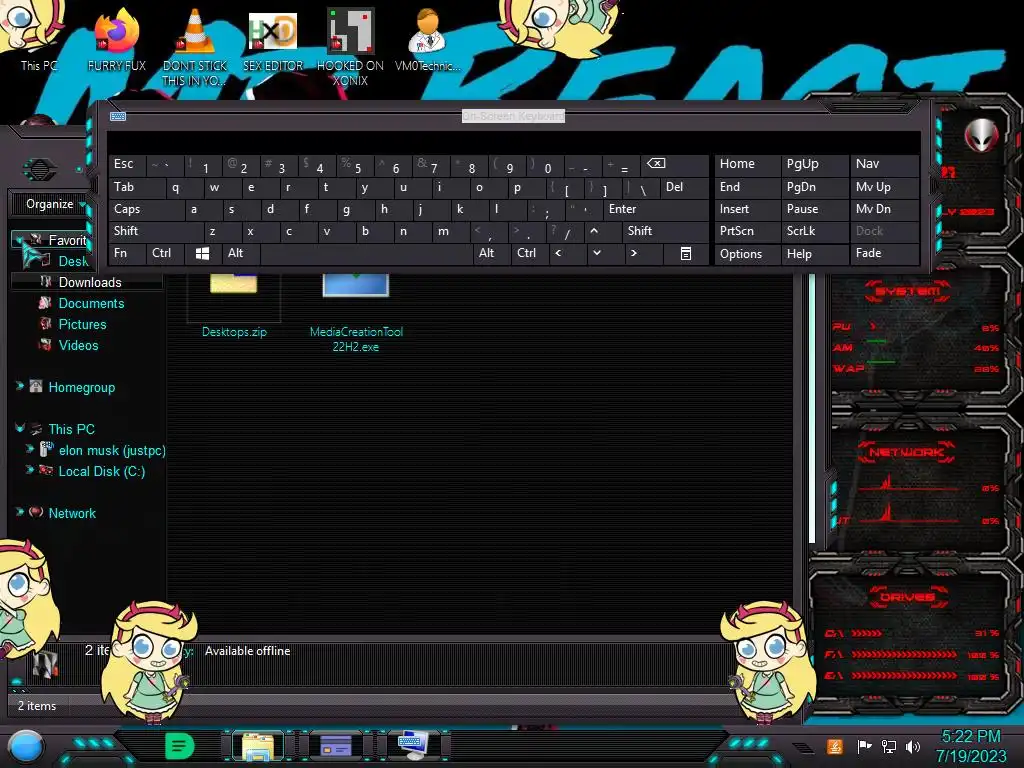Click the spacebar on the keyboard
This screenshot has height=768, width=1024.
[x=366, y=253]
